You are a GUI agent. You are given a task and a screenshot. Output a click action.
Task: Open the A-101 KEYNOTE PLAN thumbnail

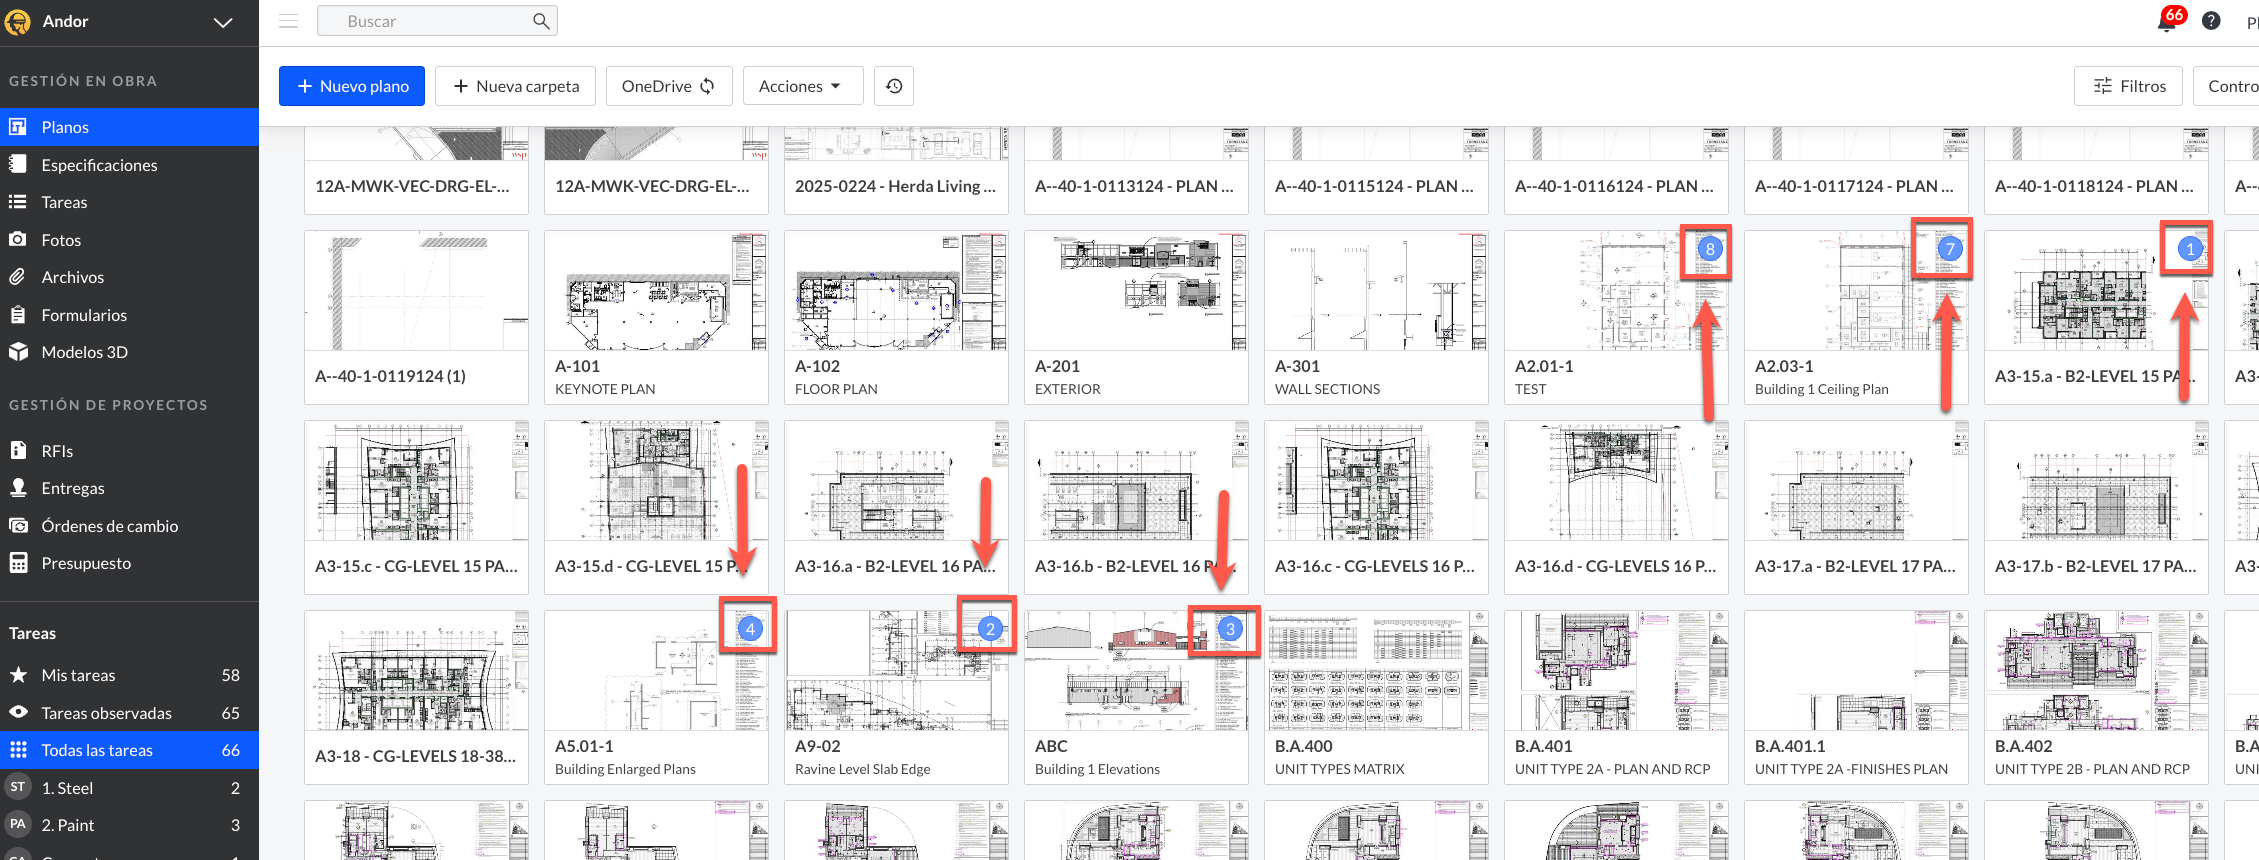coord(655,292)
